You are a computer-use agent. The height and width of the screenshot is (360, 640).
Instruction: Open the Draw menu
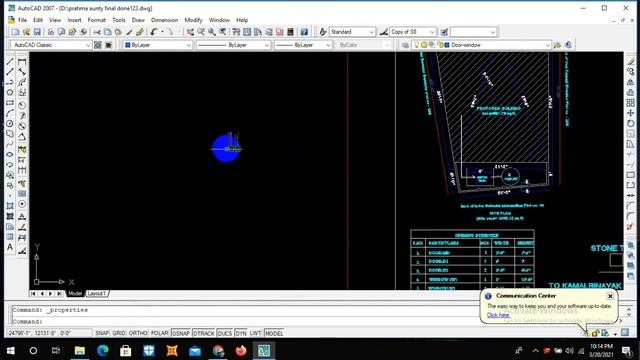(138, 20)
